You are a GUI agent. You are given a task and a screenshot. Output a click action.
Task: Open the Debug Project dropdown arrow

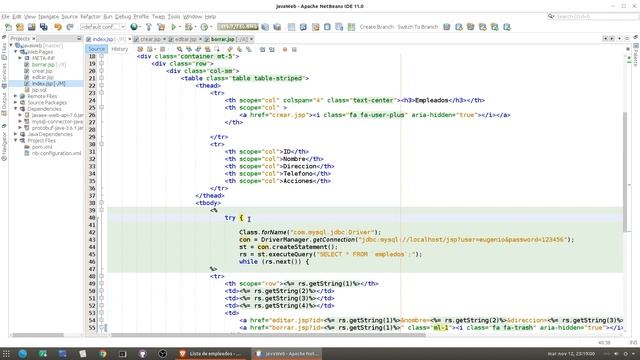click(x=195, y=27)
